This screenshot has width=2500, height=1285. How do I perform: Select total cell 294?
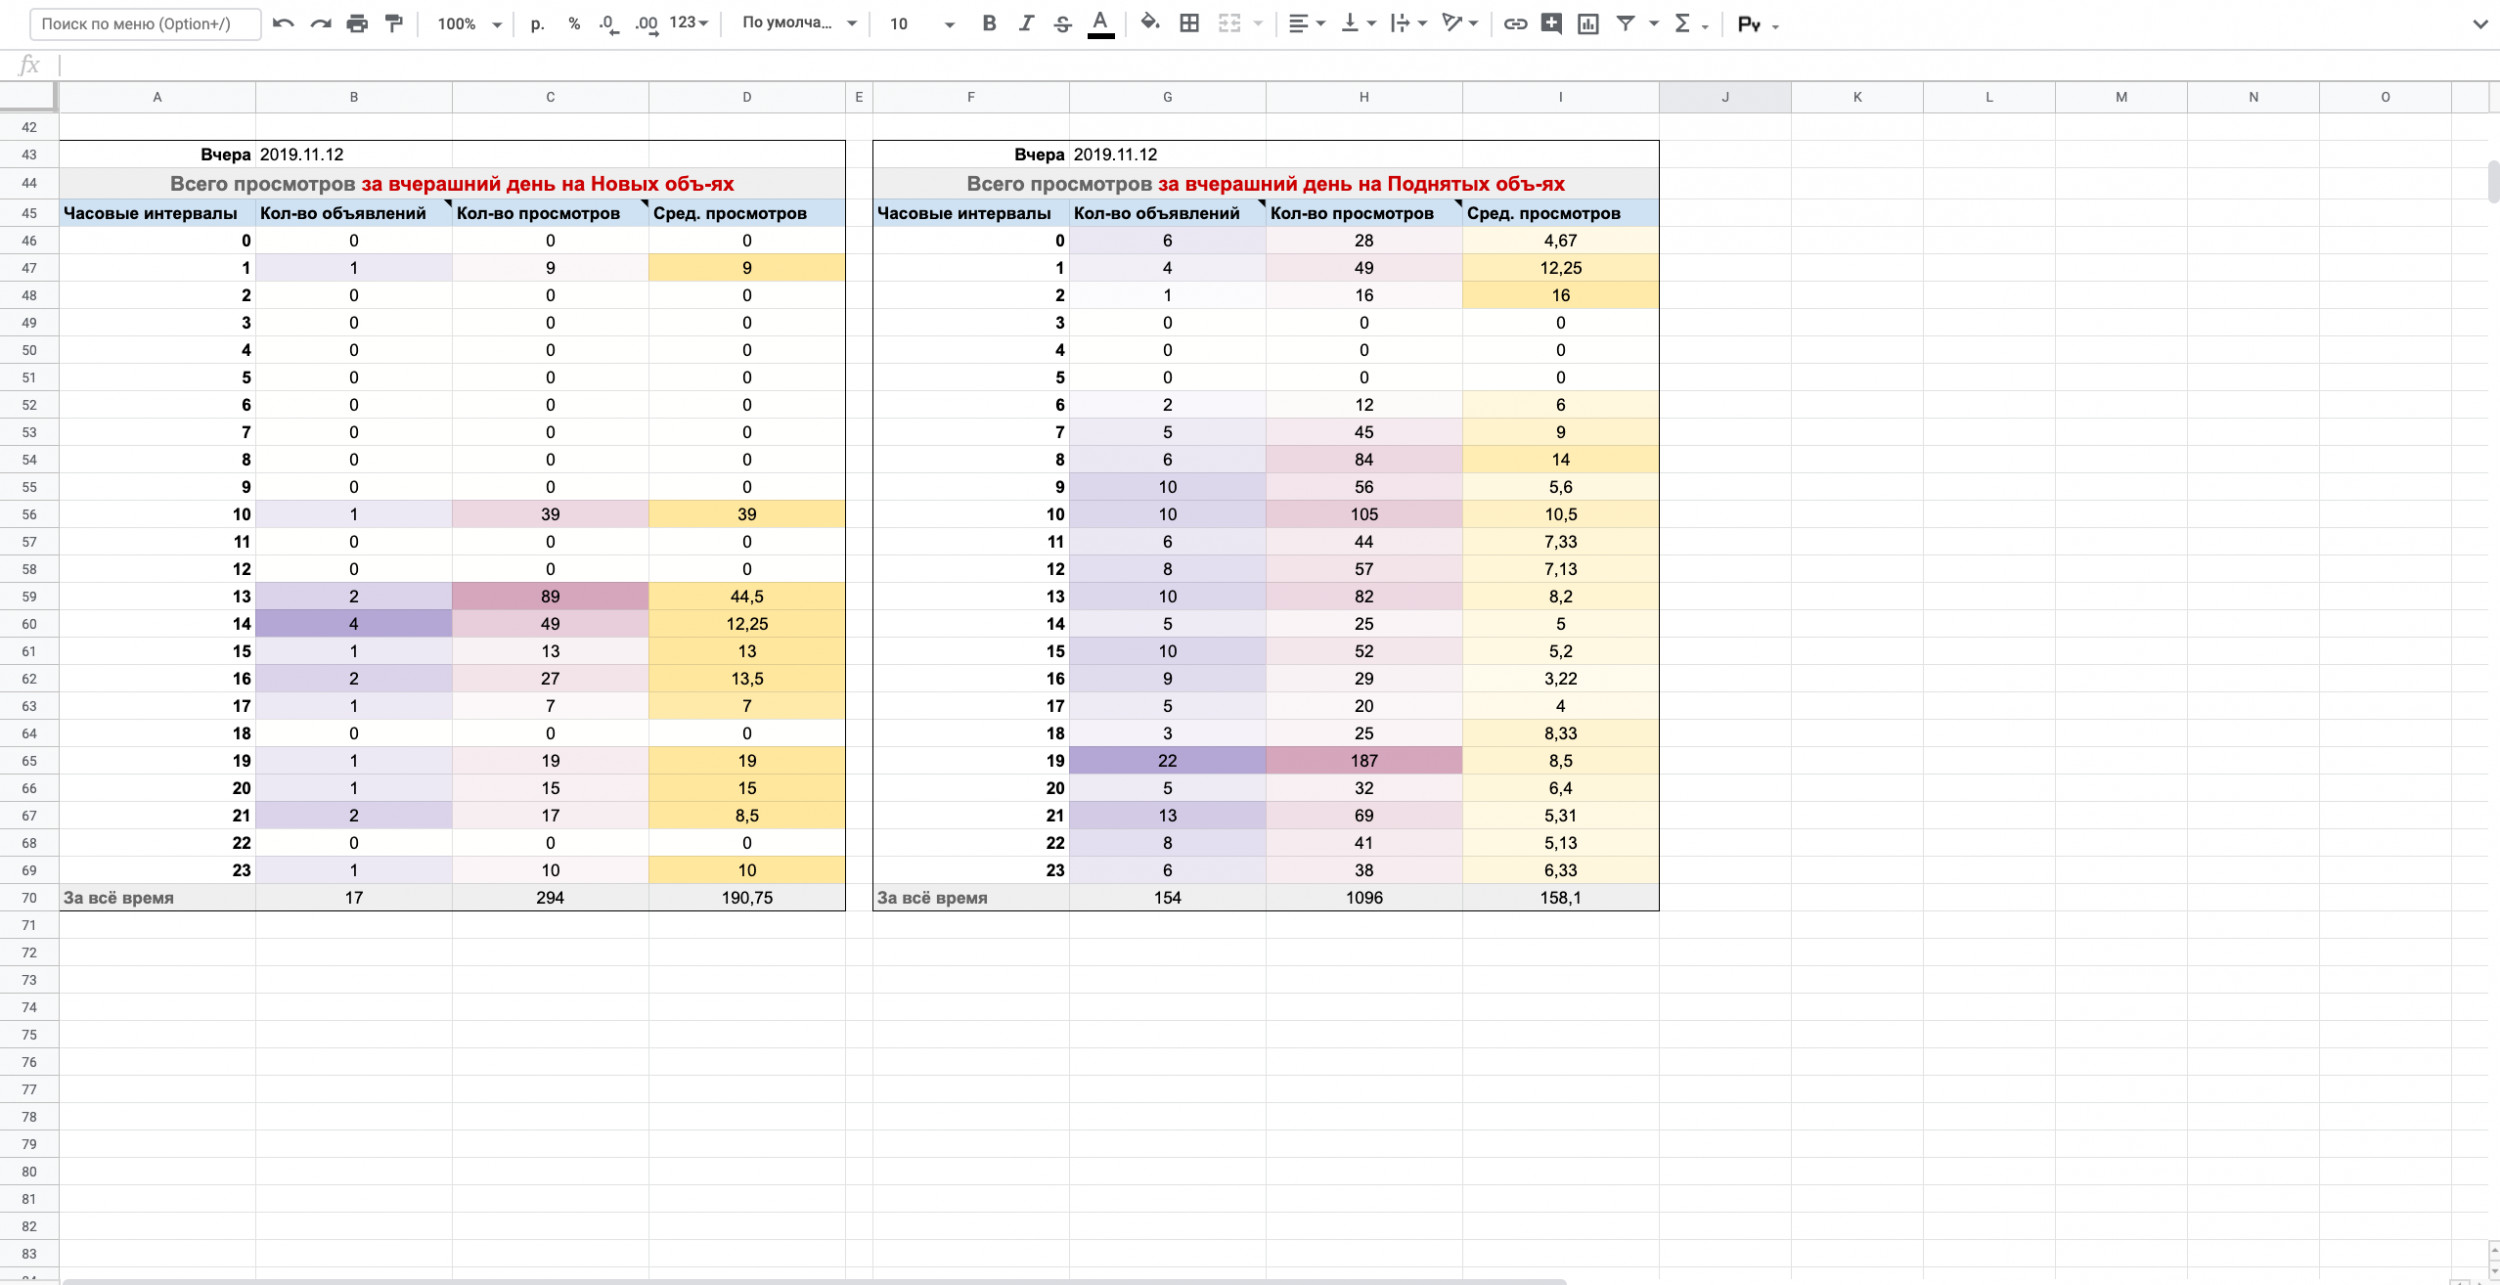550,898
